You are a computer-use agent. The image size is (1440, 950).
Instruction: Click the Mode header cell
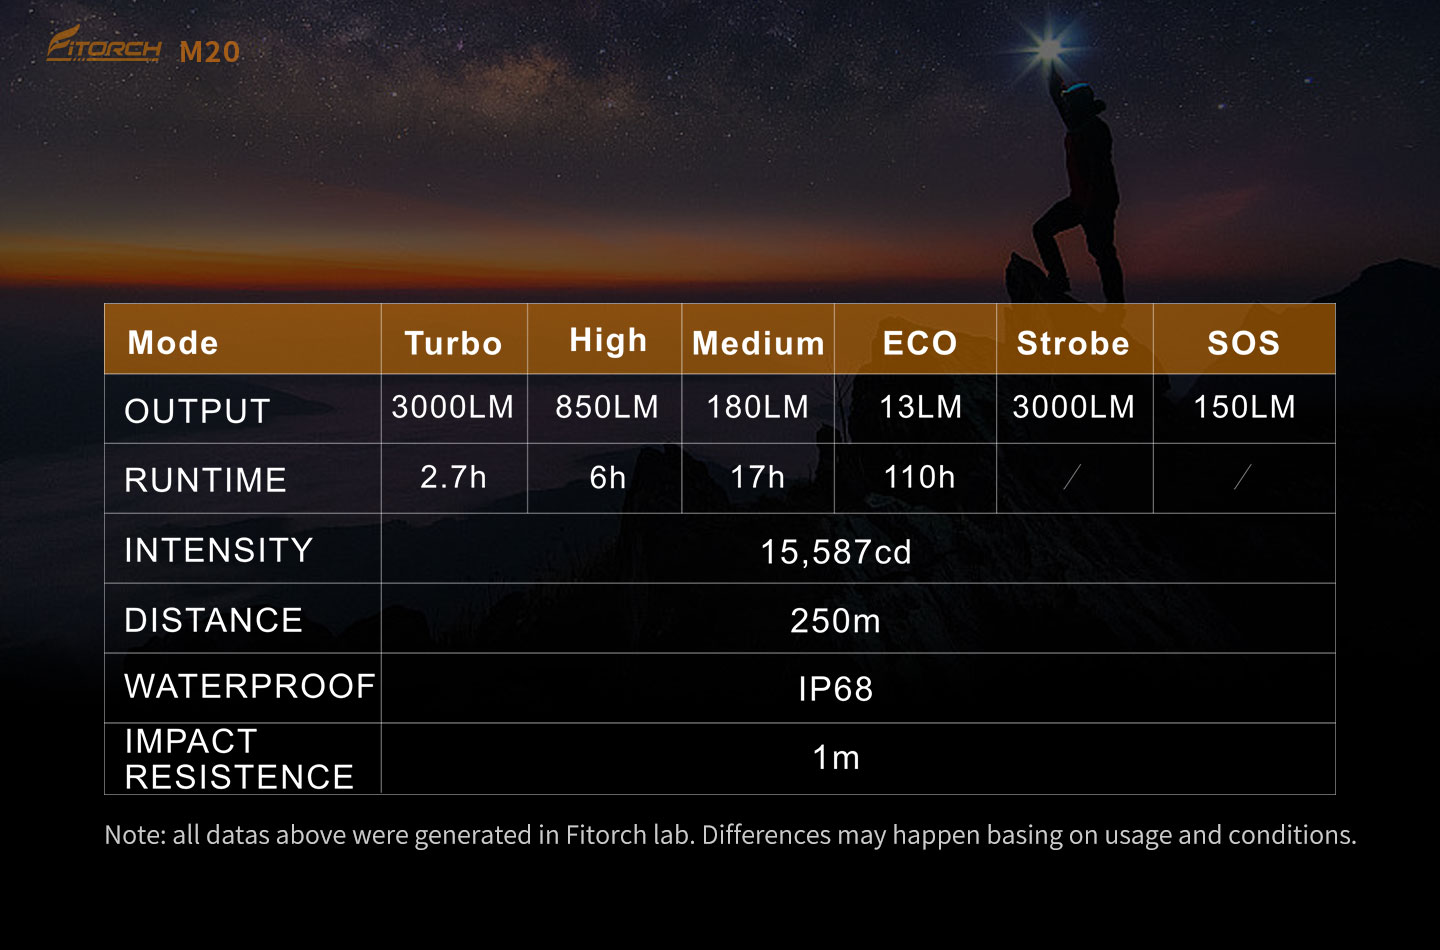coord(173,343)
